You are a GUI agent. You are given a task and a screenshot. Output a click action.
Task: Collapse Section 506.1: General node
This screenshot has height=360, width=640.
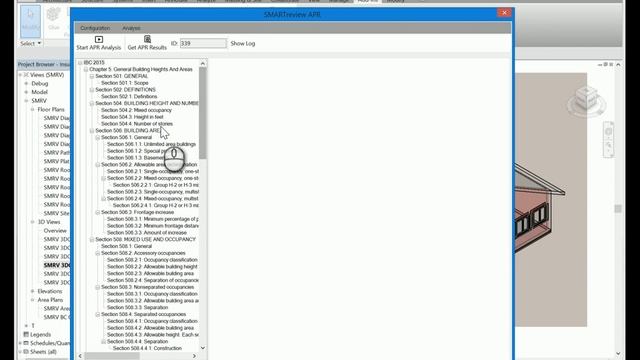98,138
